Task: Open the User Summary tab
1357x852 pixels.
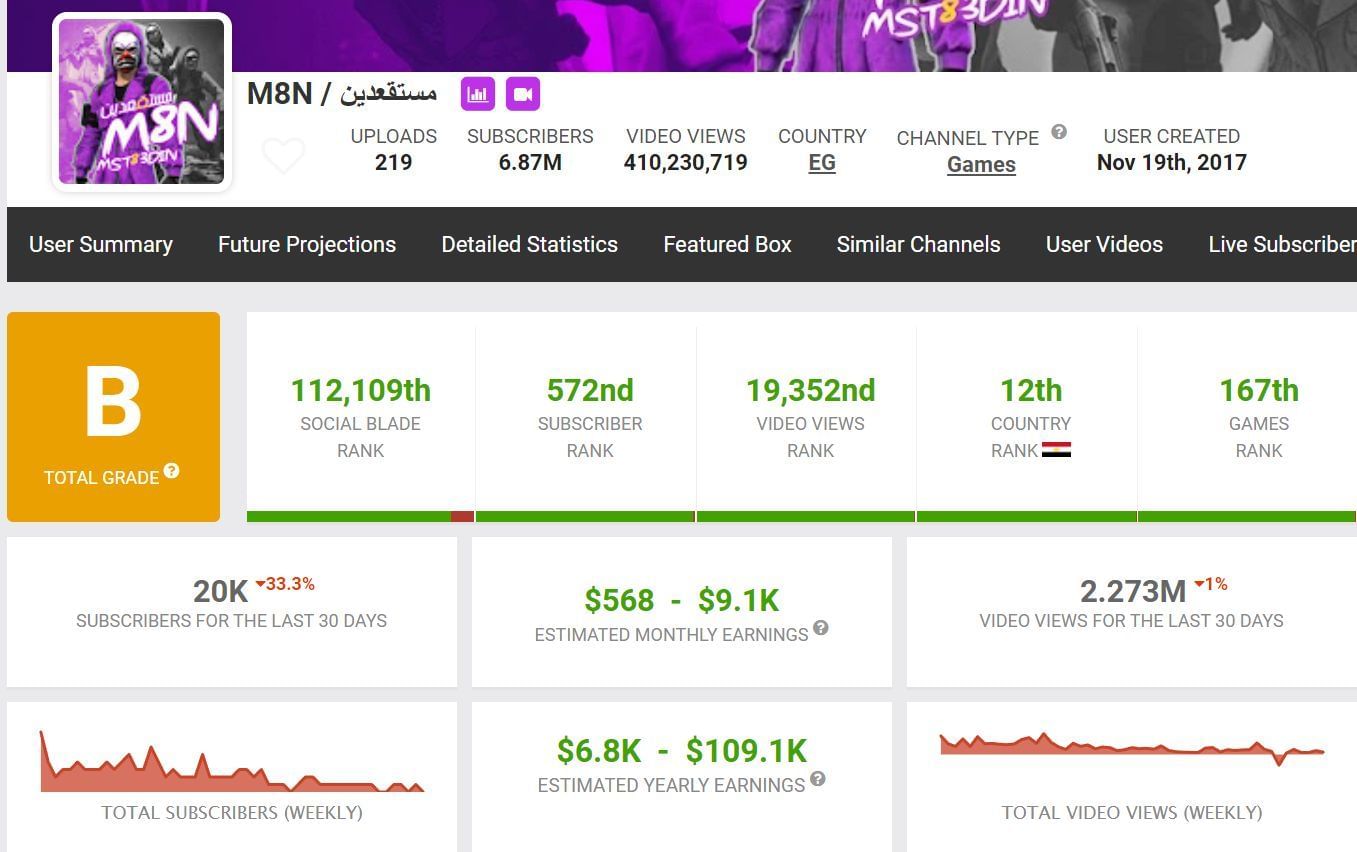Action: [x=101, y=244]
